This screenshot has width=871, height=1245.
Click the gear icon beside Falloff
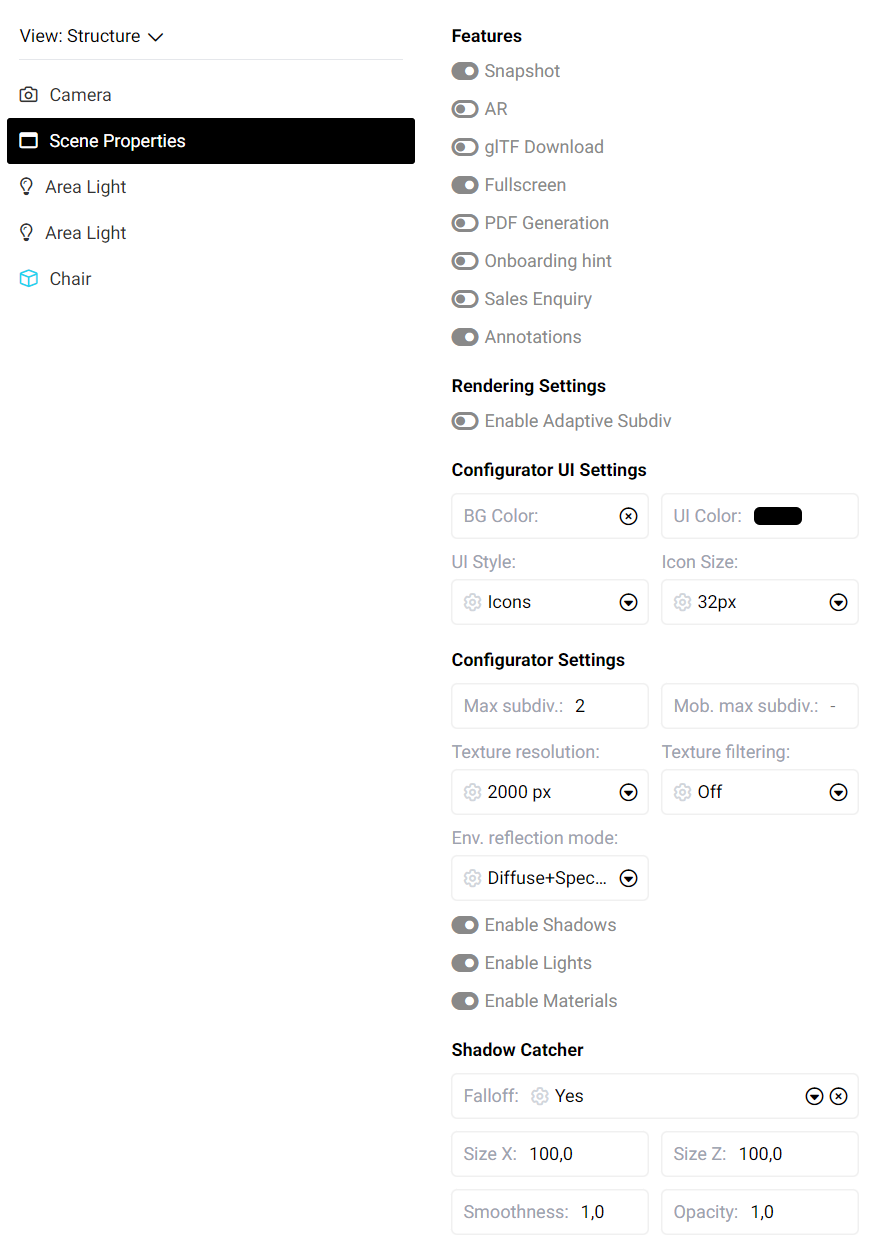tap(540, 1096)
